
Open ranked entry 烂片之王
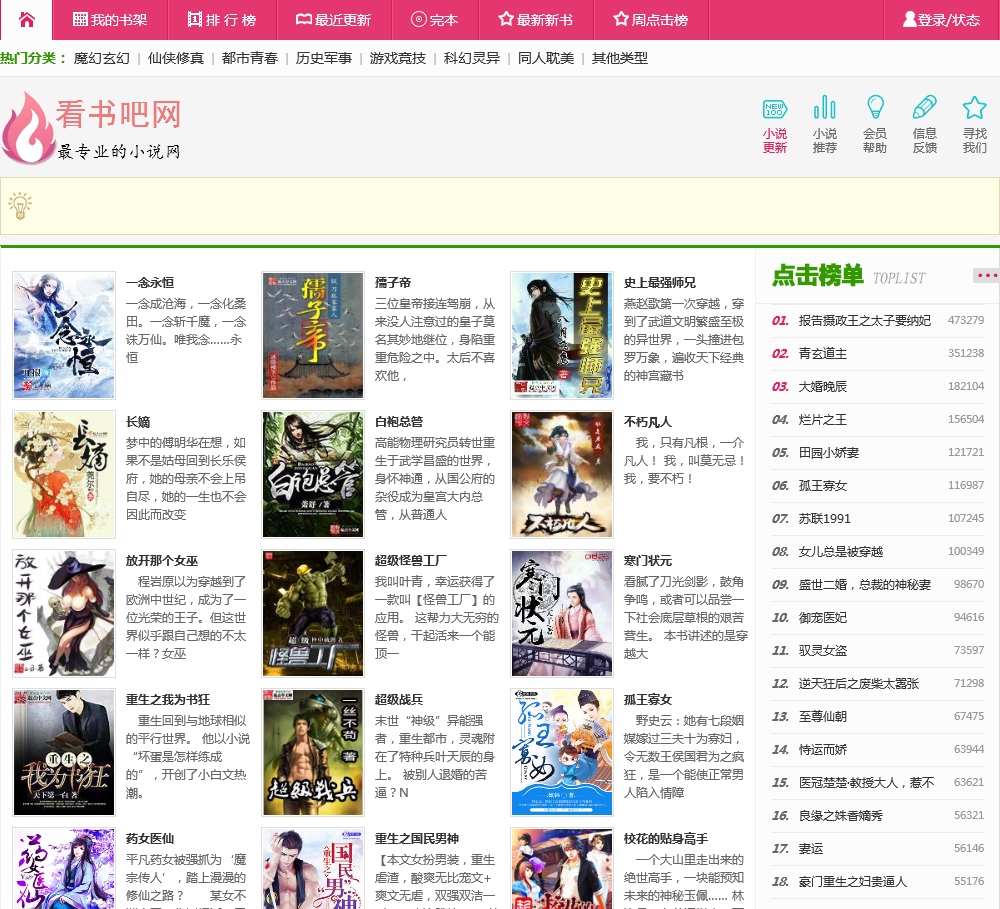[x=823, y=420]
